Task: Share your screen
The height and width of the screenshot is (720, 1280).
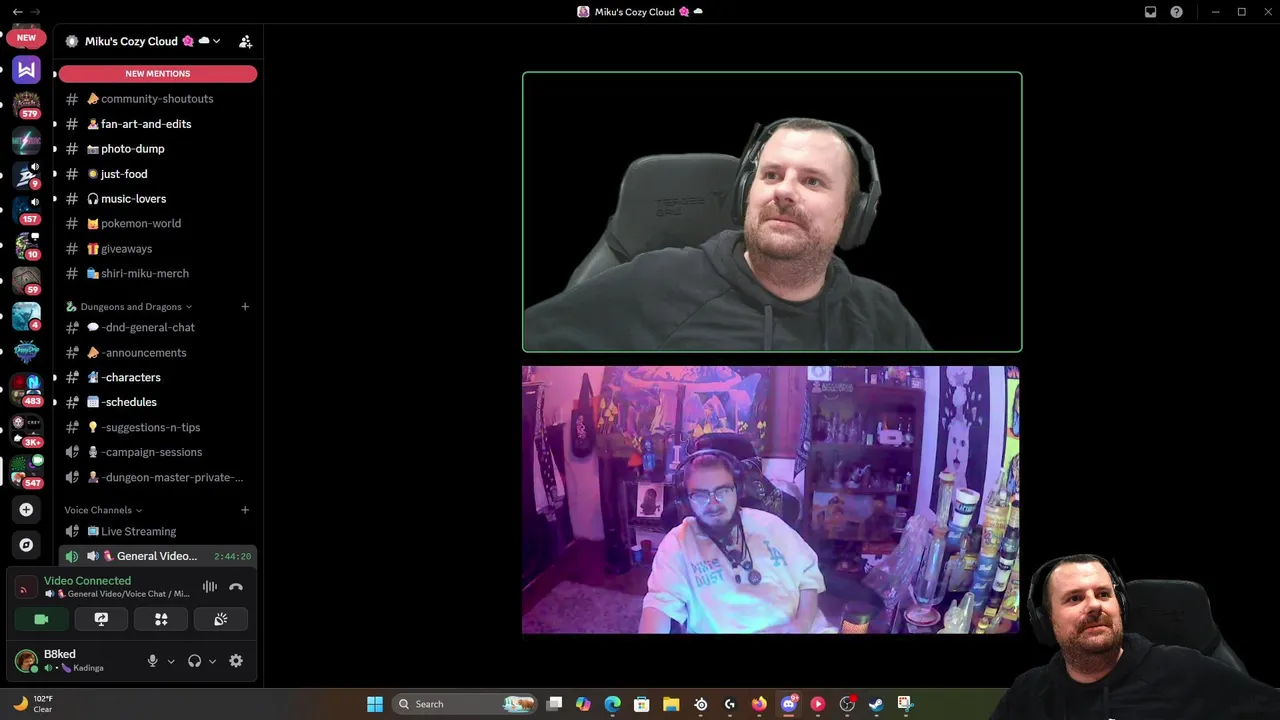Action: (x=101, y=619)
